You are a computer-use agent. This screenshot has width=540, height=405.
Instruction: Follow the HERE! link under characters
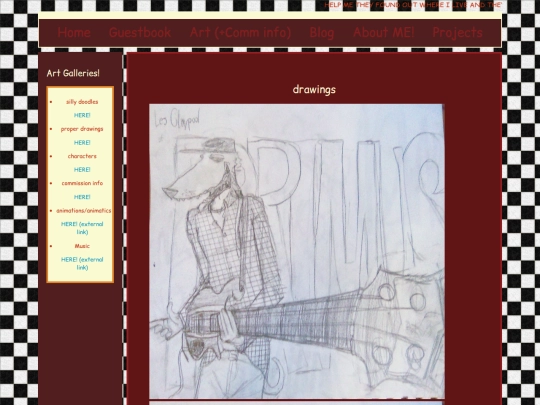(x=82, y=169)
